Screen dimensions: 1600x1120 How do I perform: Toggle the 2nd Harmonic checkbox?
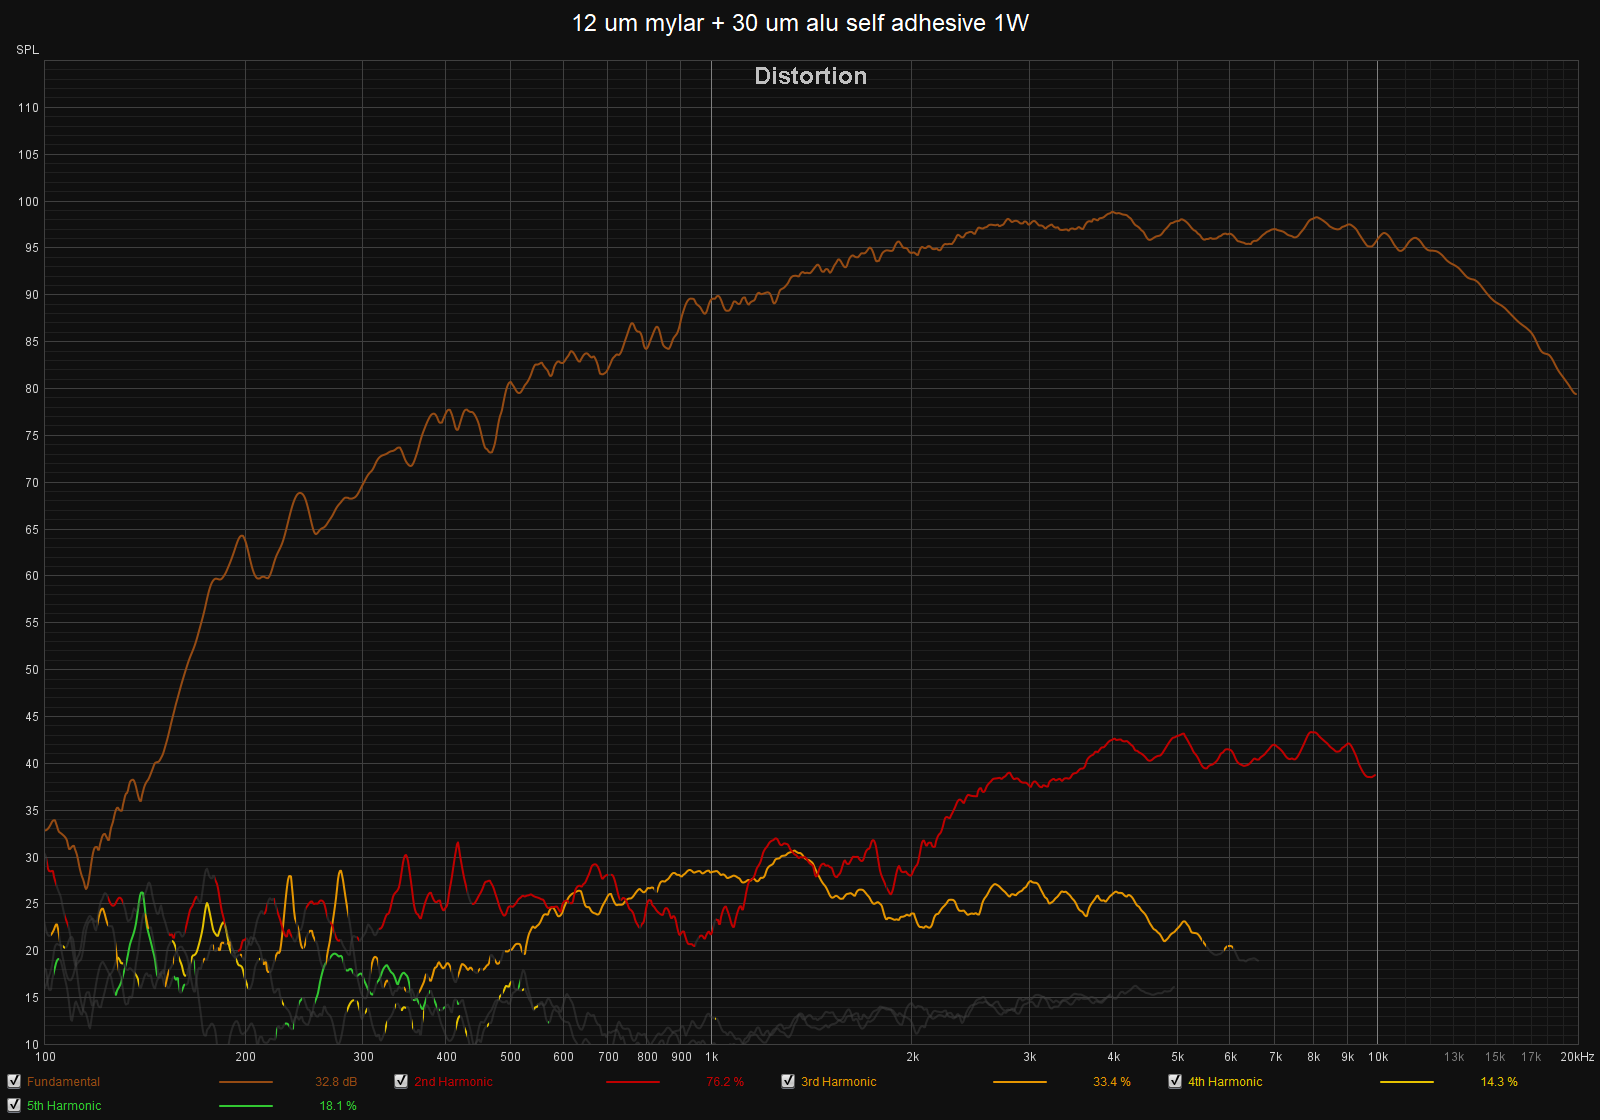[x=401, y=1081]
